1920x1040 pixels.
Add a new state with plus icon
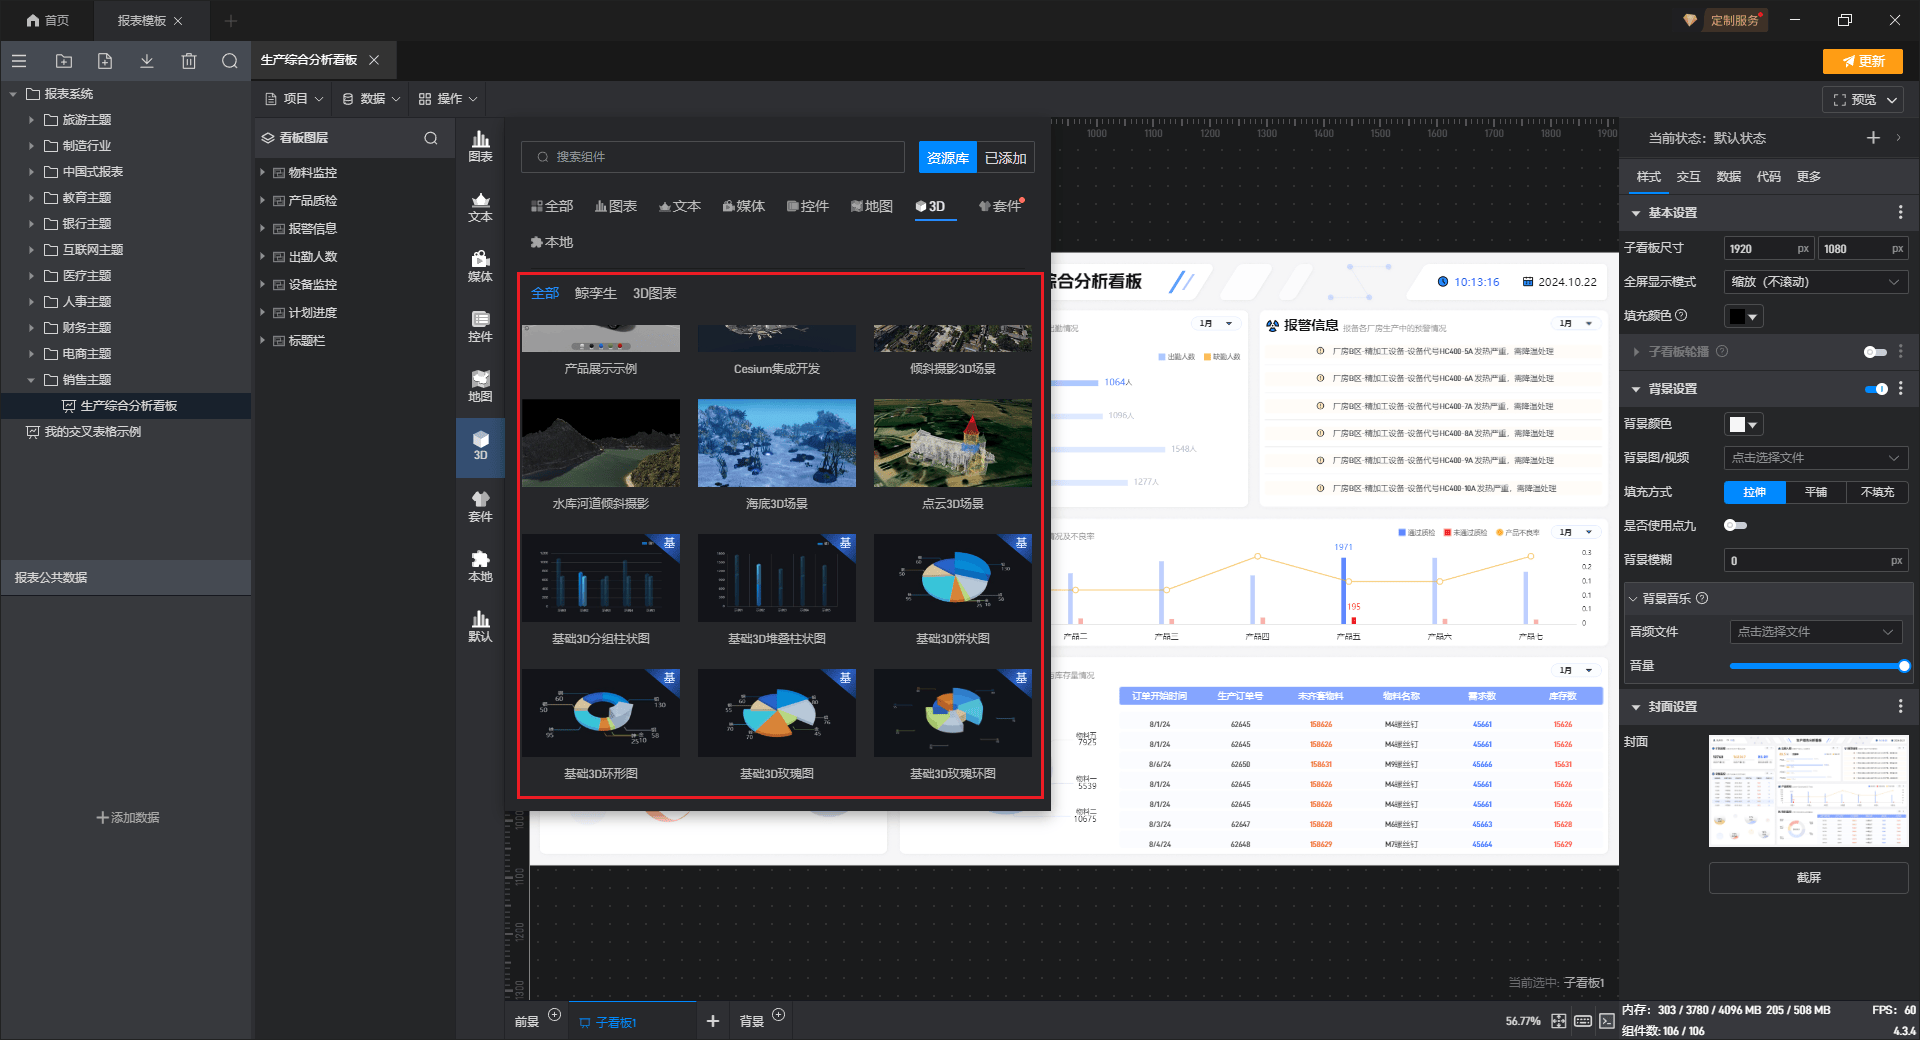pos(1873,138)
